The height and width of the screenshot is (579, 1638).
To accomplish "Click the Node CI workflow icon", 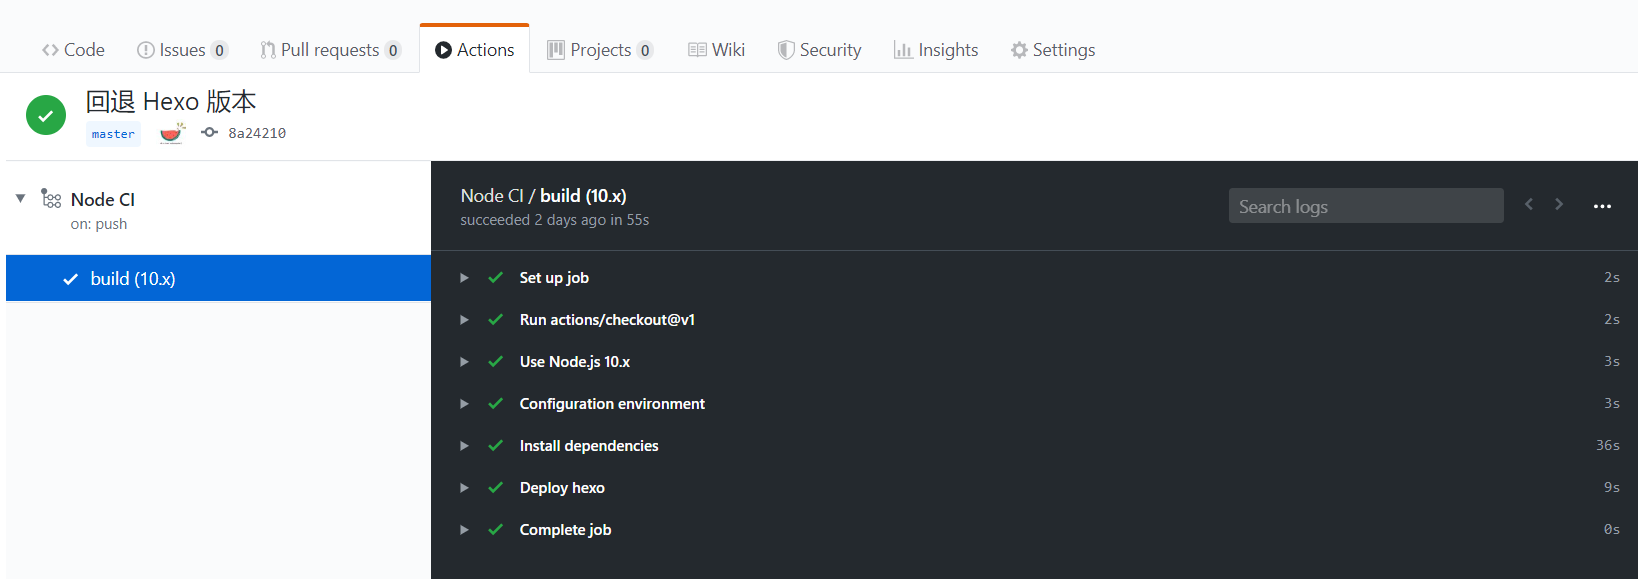I will tap(51, 199).
